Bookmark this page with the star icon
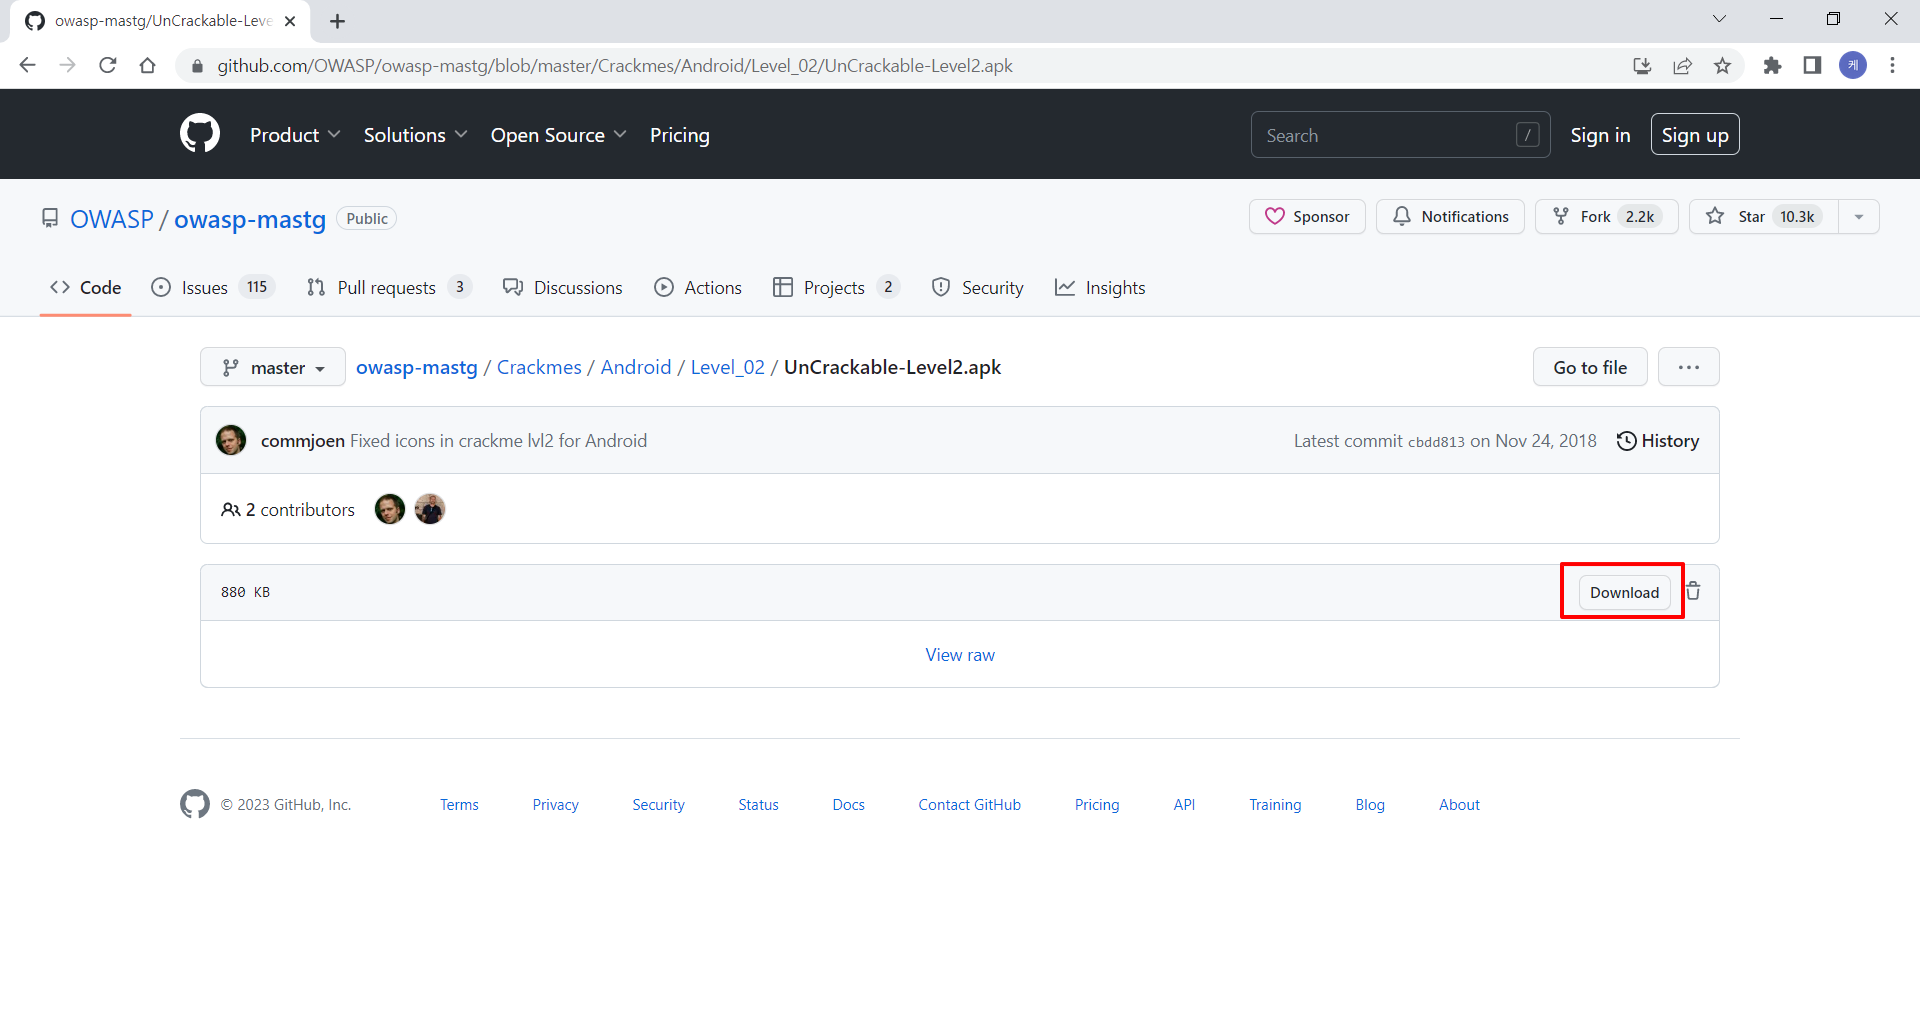 [x=1722, y=65]
